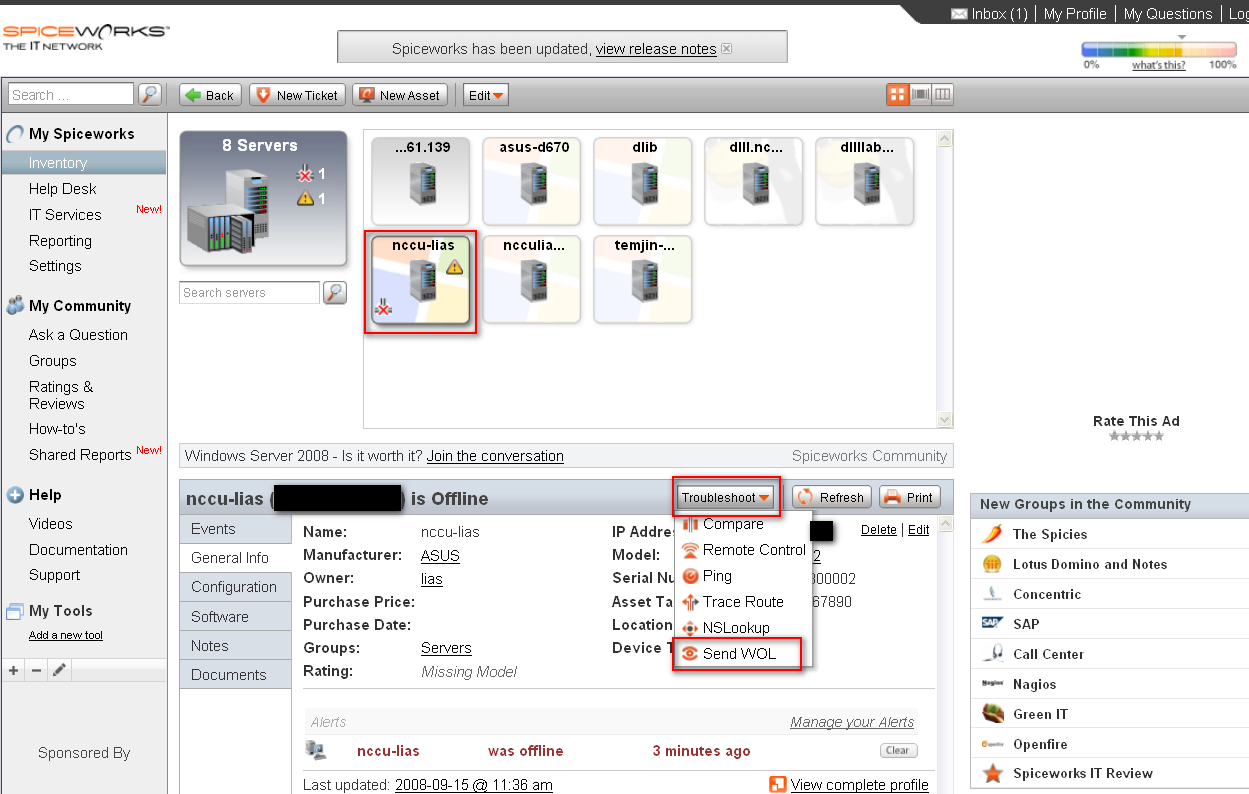1249x794 pixels.
Task: Remove tool with minus icon
Action: [36, 670]
